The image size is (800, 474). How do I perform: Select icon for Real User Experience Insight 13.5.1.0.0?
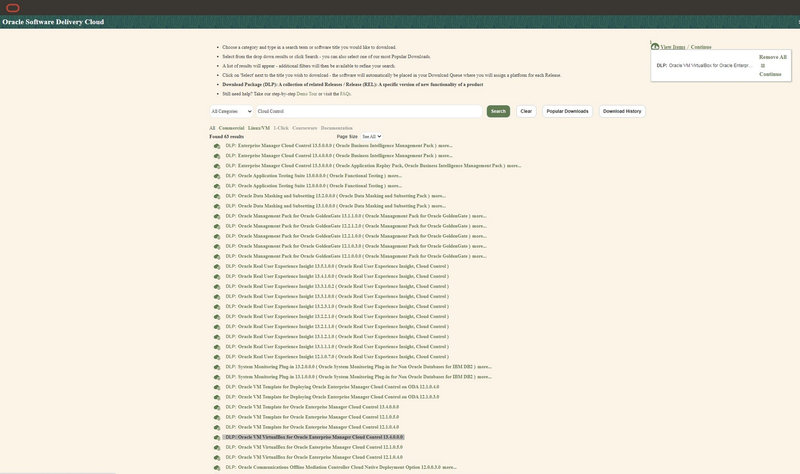(217, 267)
